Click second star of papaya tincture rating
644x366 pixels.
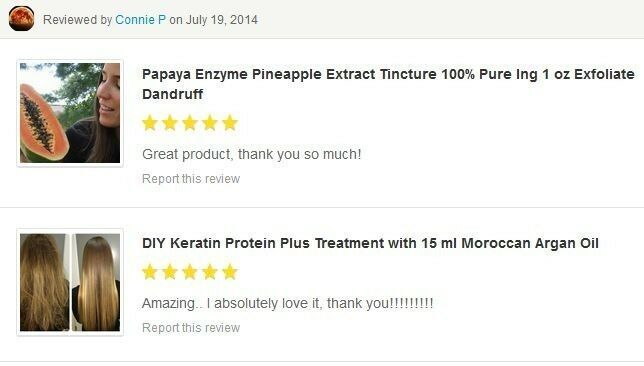[170, 123]
